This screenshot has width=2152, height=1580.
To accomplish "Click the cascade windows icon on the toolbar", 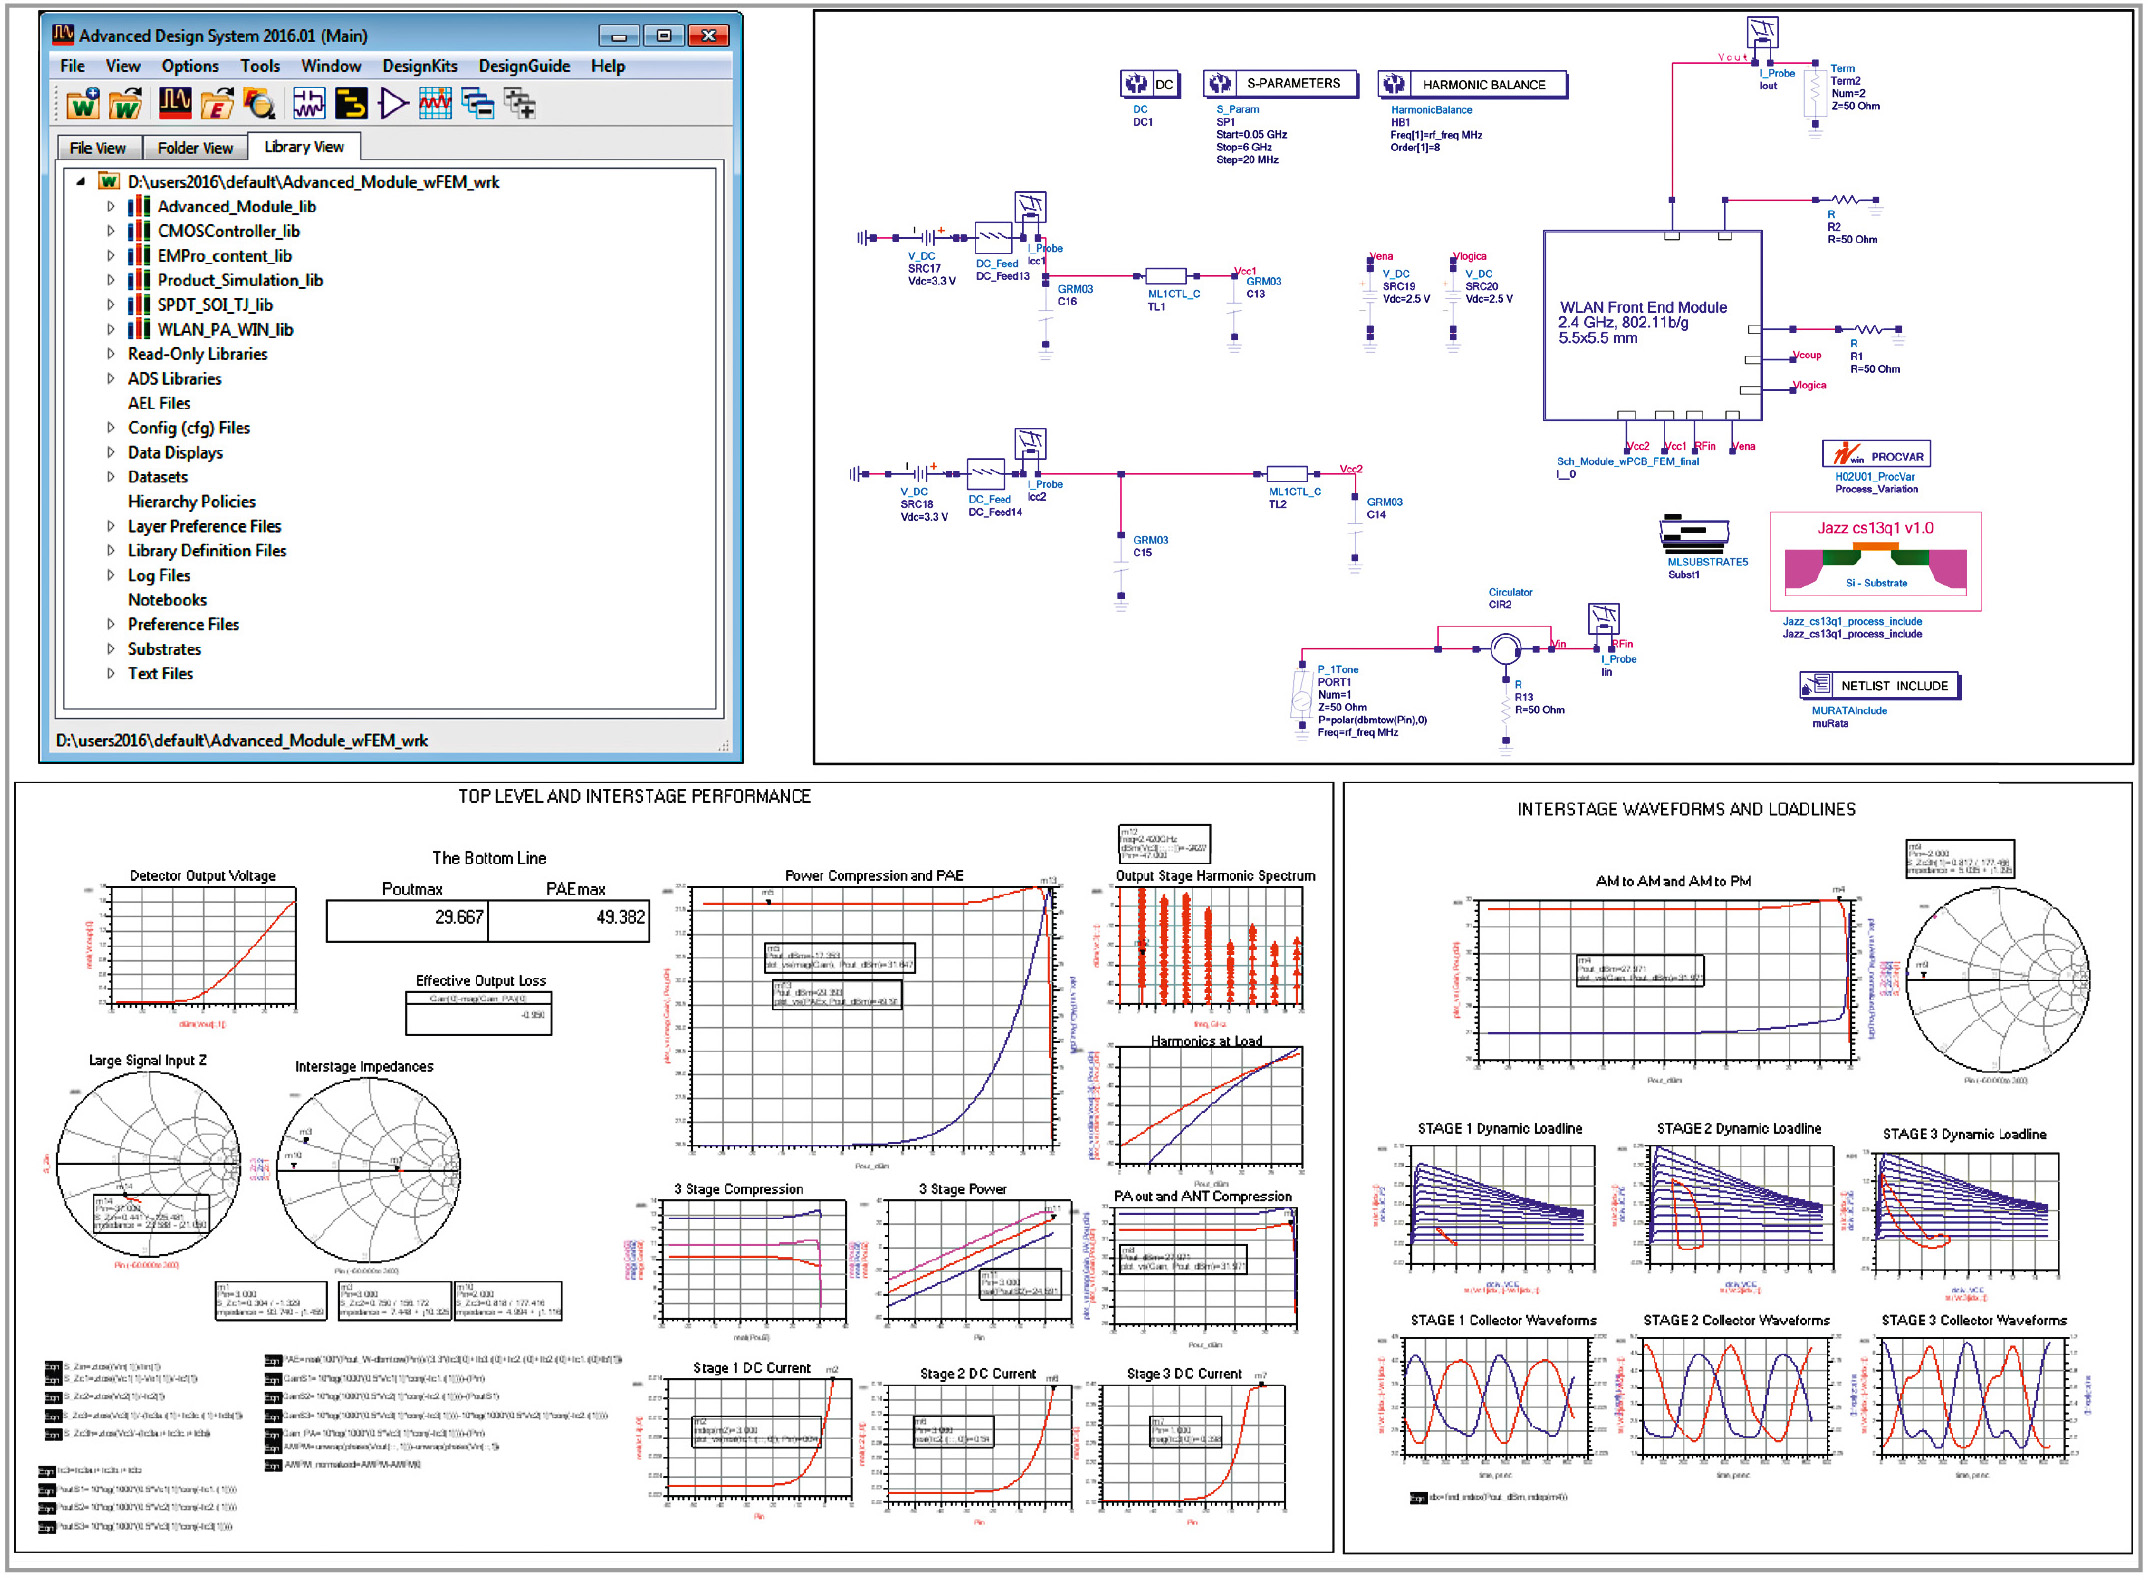I will click(476, 104).
